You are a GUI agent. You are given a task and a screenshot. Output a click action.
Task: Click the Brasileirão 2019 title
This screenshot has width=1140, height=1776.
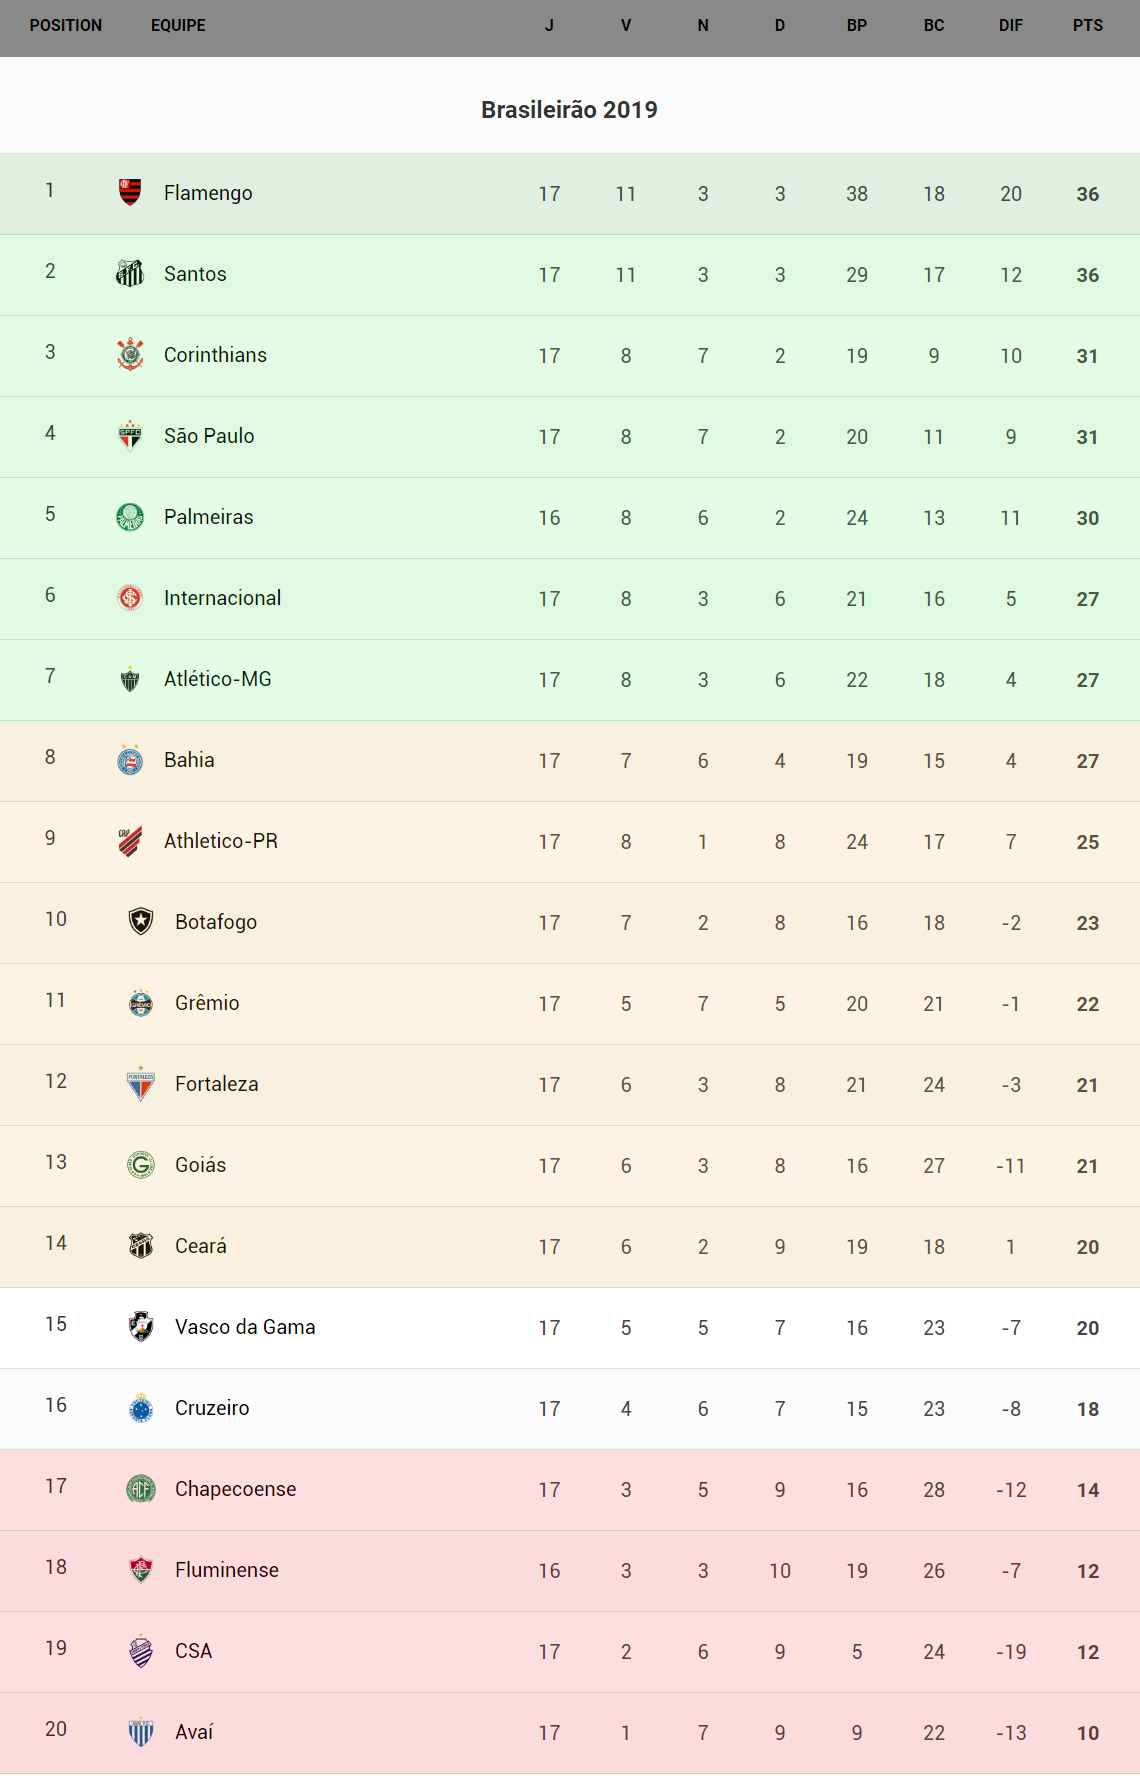pos(569,110)
